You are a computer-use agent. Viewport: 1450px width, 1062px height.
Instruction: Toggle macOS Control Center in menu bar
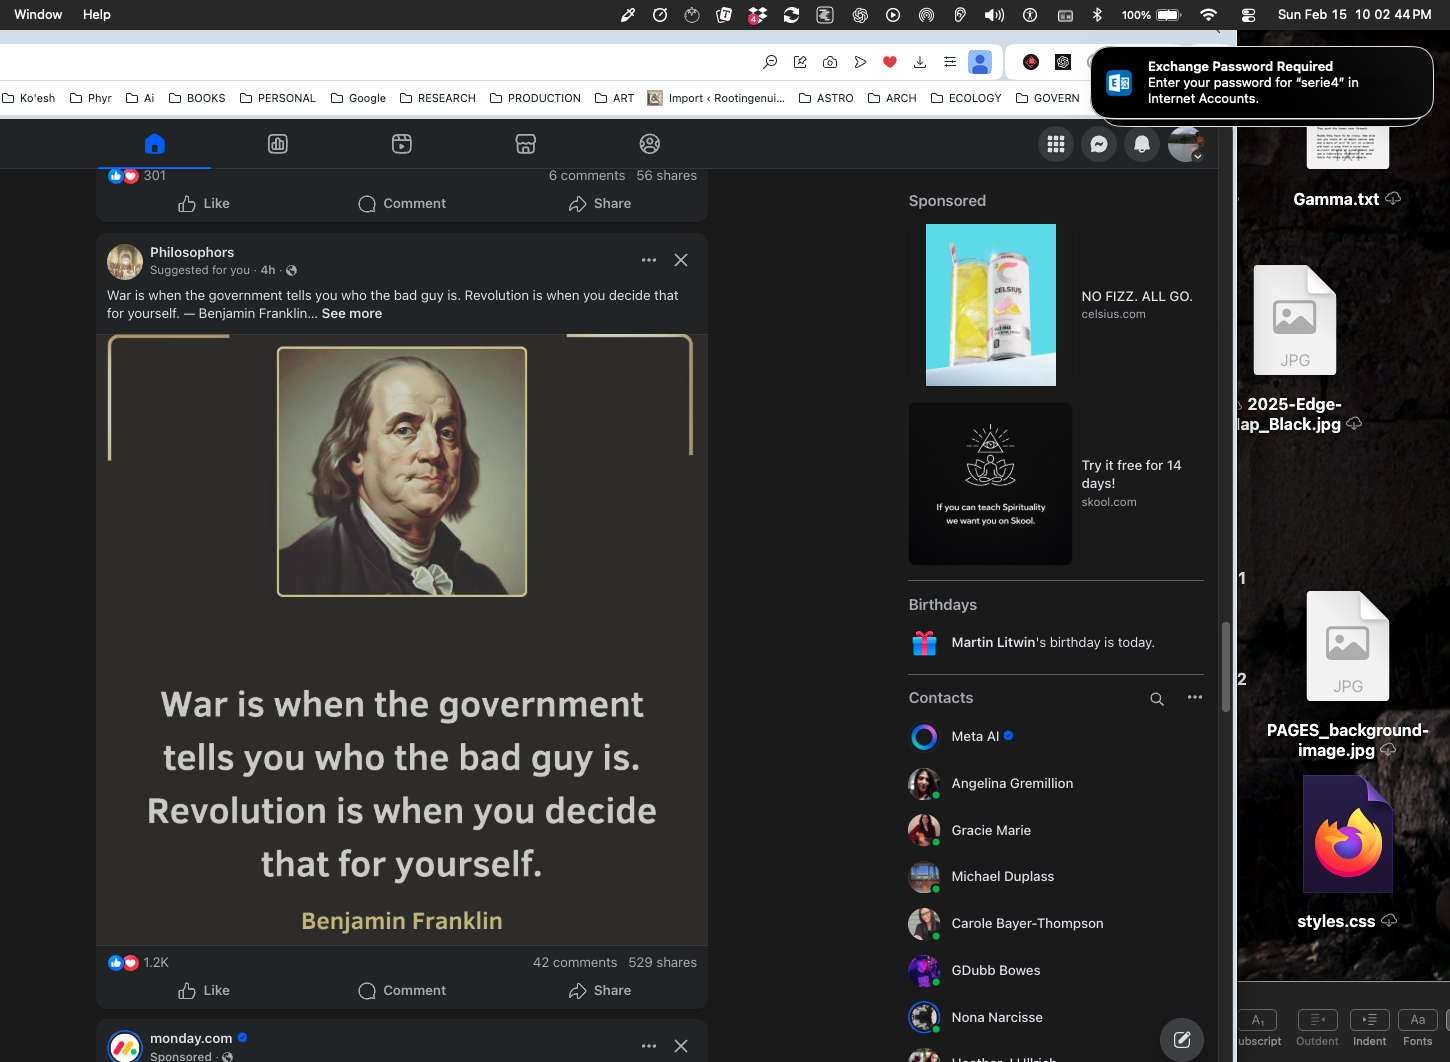coord(1248,15)
